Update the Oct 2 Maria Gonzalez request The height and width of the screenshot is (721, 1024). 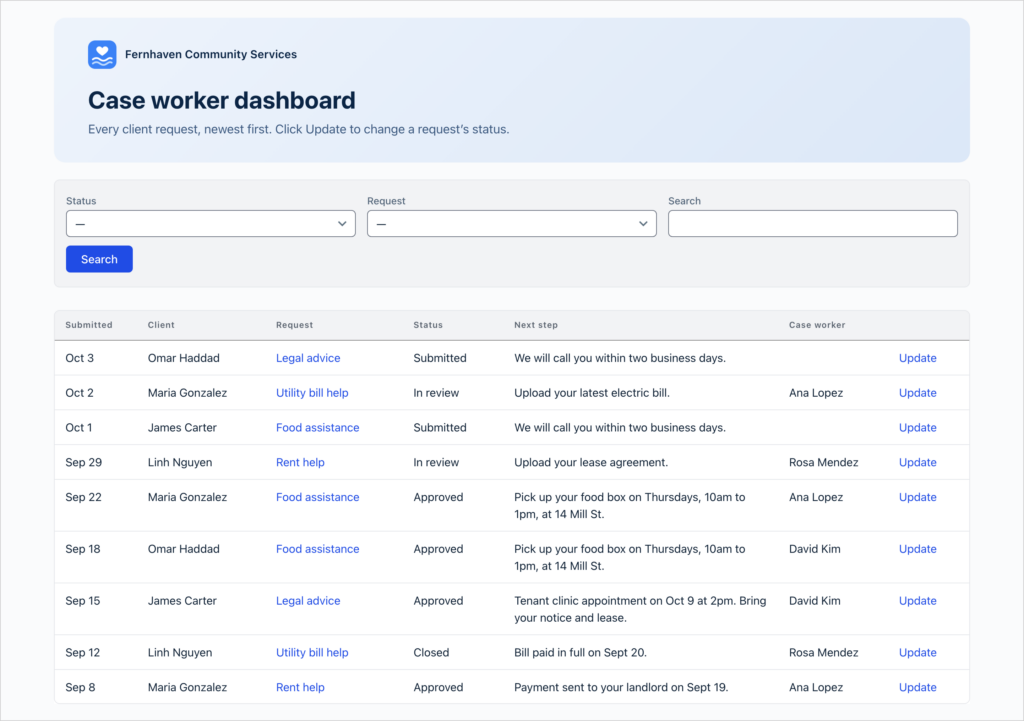coord(917,393)
